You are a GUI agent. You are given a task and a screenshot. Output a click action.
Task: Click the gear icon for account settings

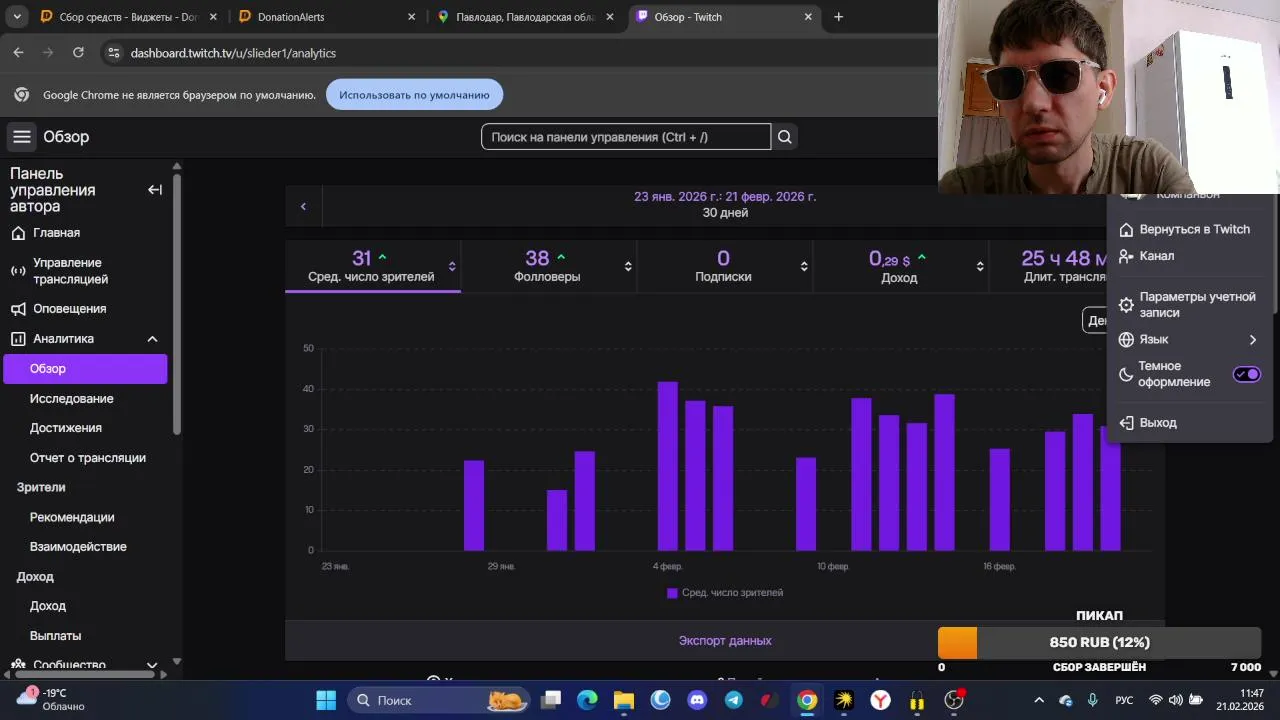click(x=1126, y=305)
